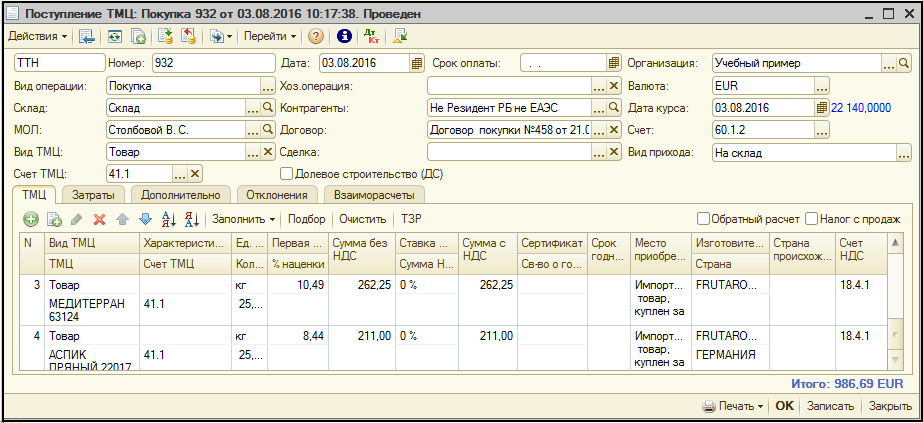The width and height of the screenshot is (923, 423).
Task: Click the blue information icon
Action: pyautogui.click(x=344, y=36)
